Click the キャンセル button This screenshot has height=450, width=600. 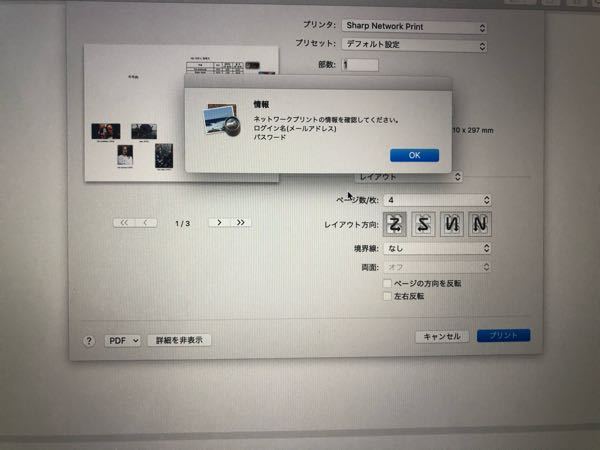click(441, 337)
